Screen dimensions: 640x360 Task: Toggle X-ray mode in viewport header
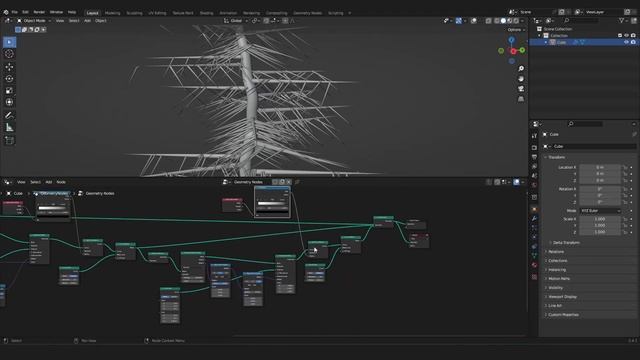tap(488, 20)
